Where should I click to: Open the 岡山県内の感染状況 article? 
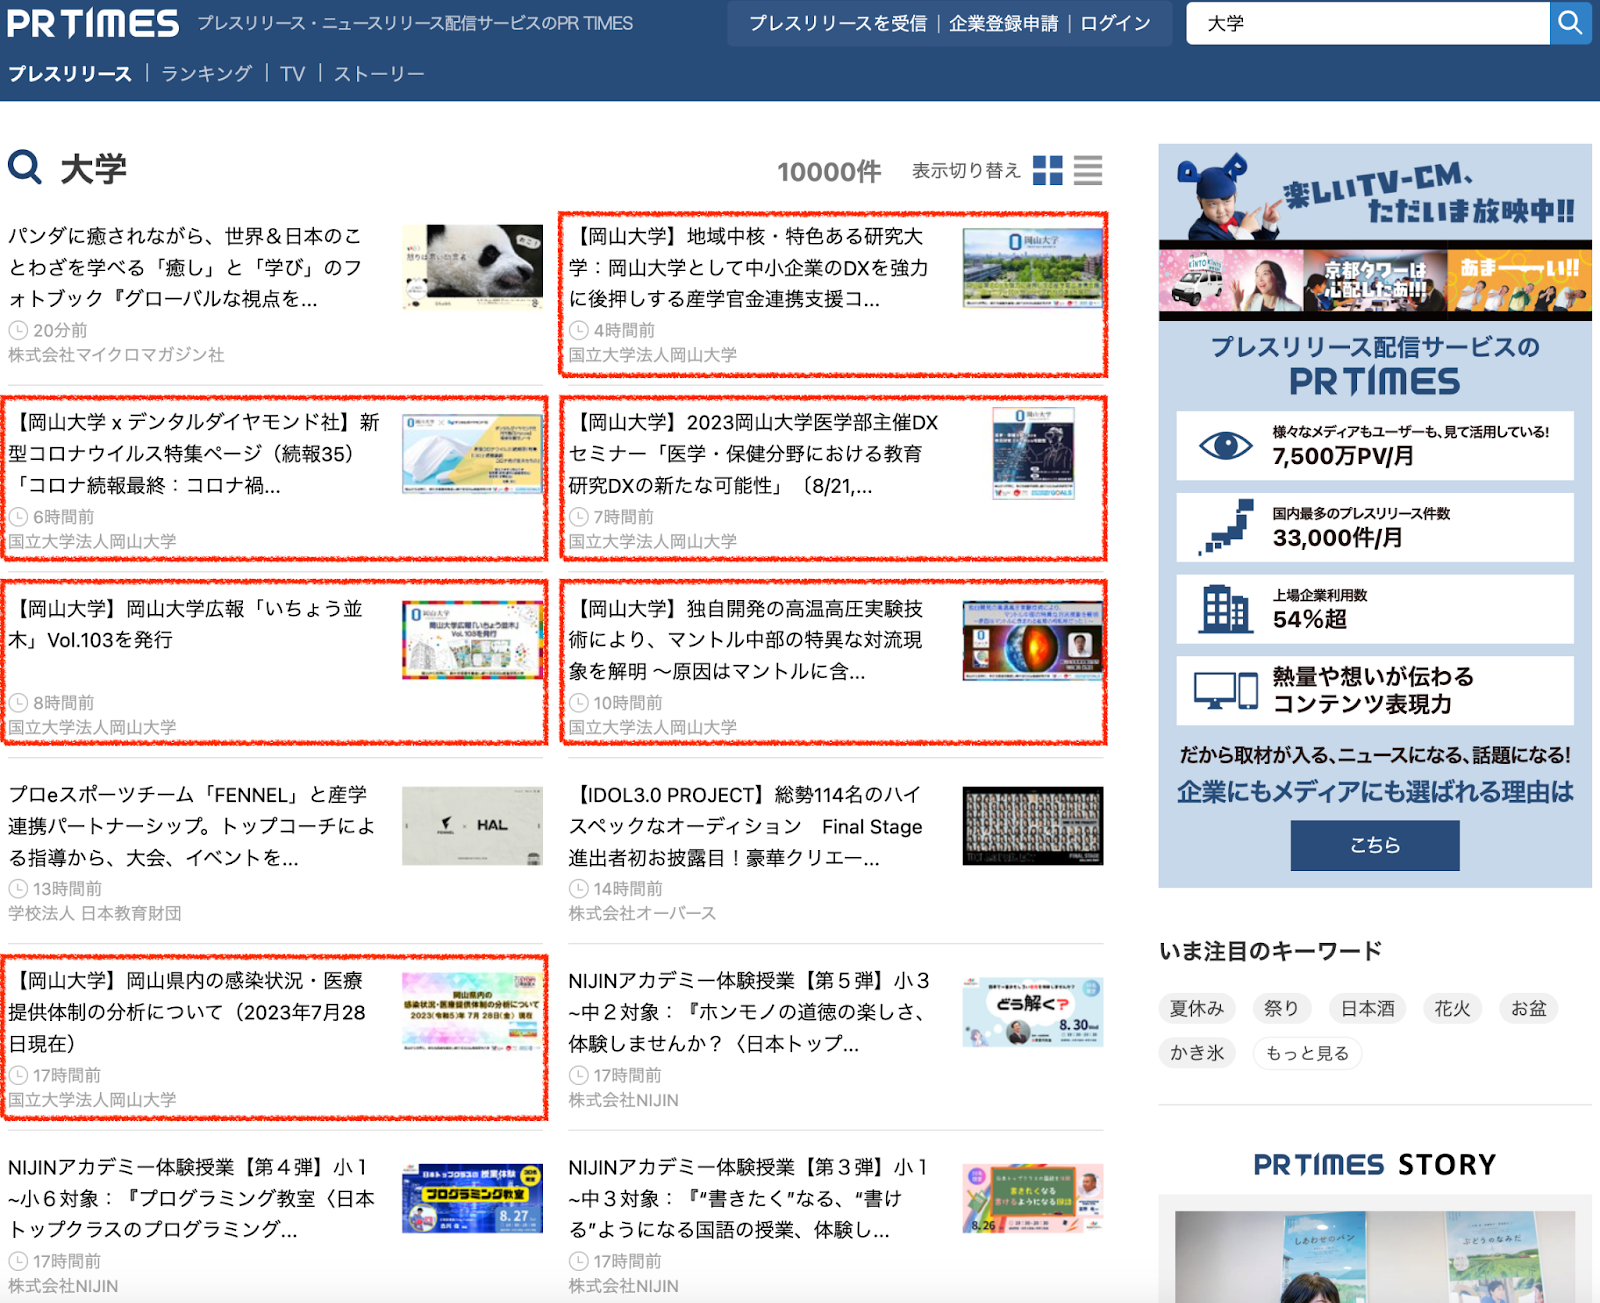point(187,1012)
